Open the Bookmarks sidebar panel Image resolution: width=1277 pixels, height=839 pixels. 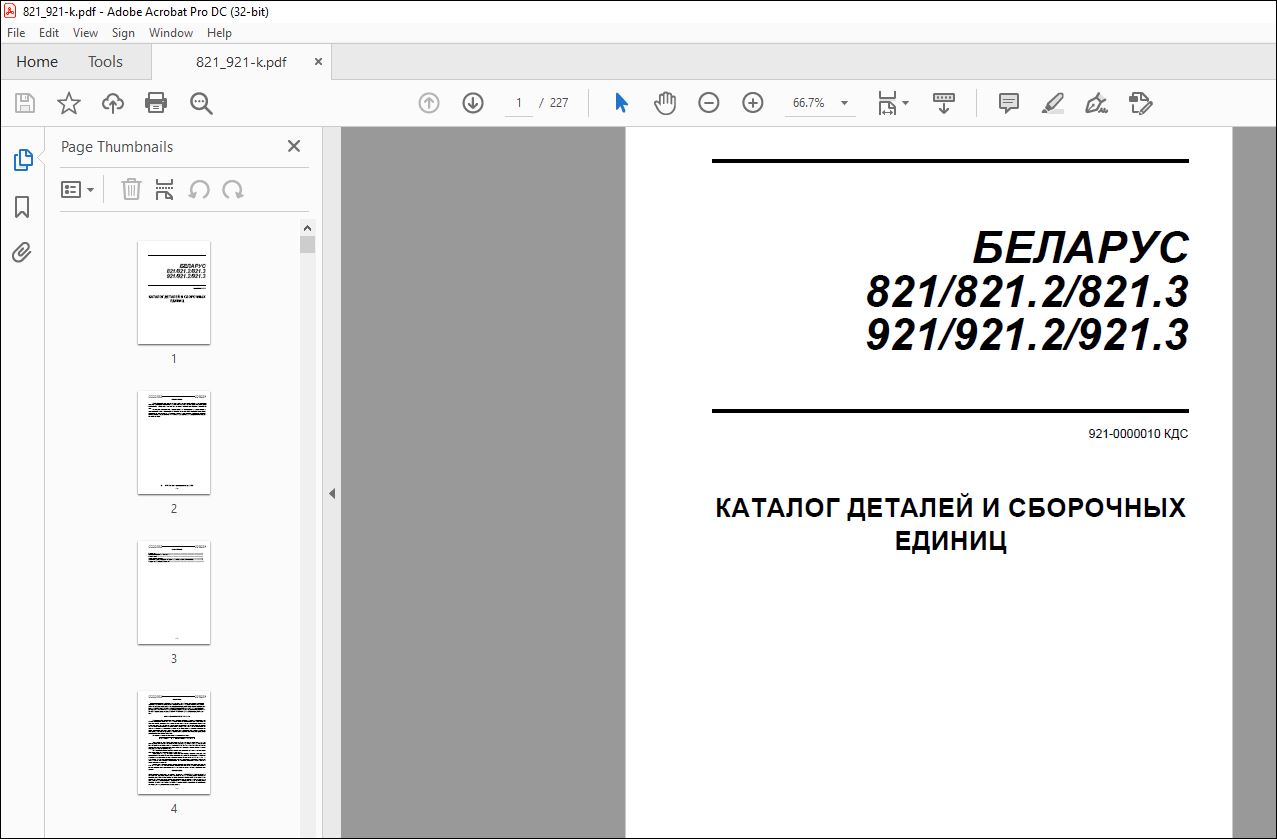coord(22,206)
